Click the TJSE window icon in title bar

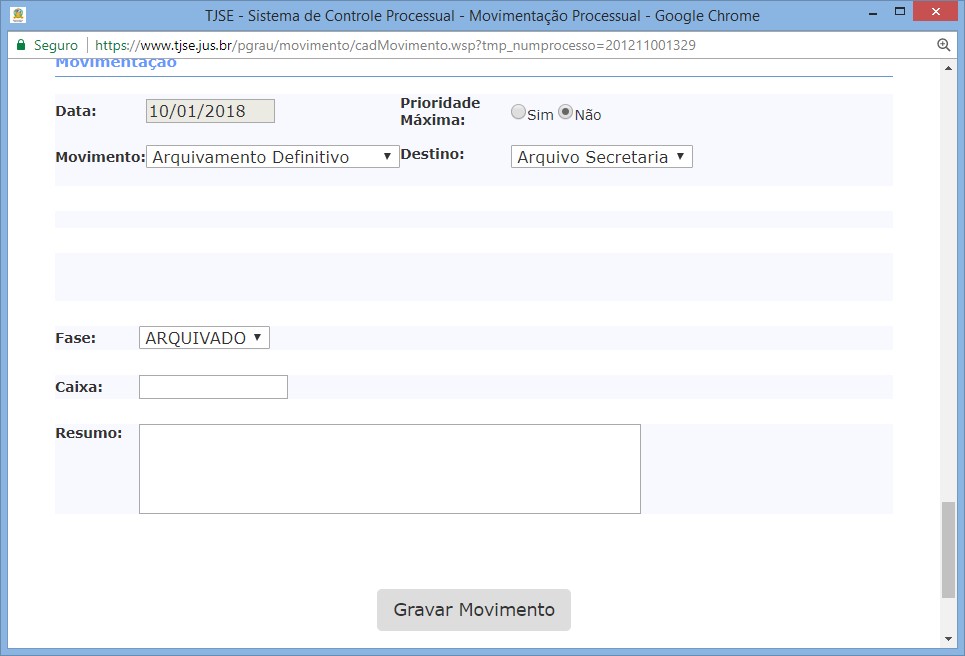point(18,15)
